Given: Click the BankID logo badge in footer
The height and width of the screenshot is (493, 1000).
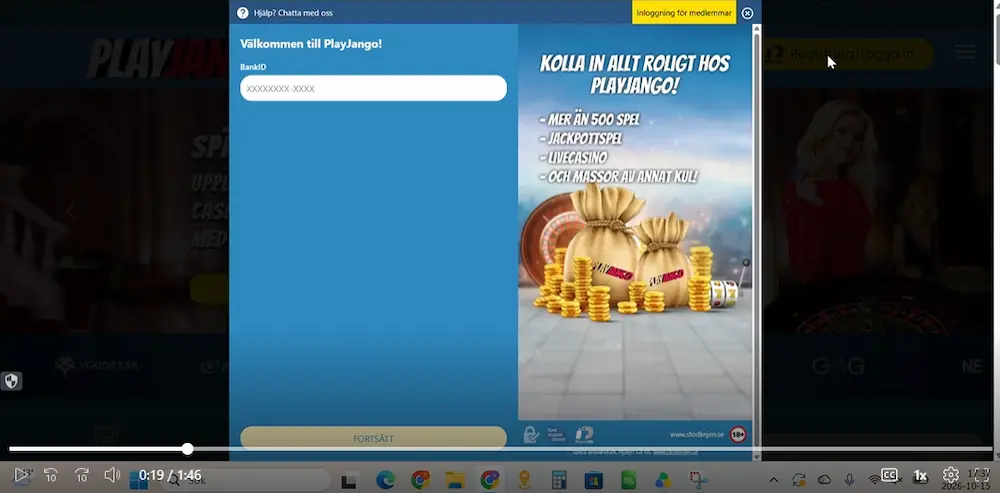Looking at the screenshot, I should coord(584,435).
